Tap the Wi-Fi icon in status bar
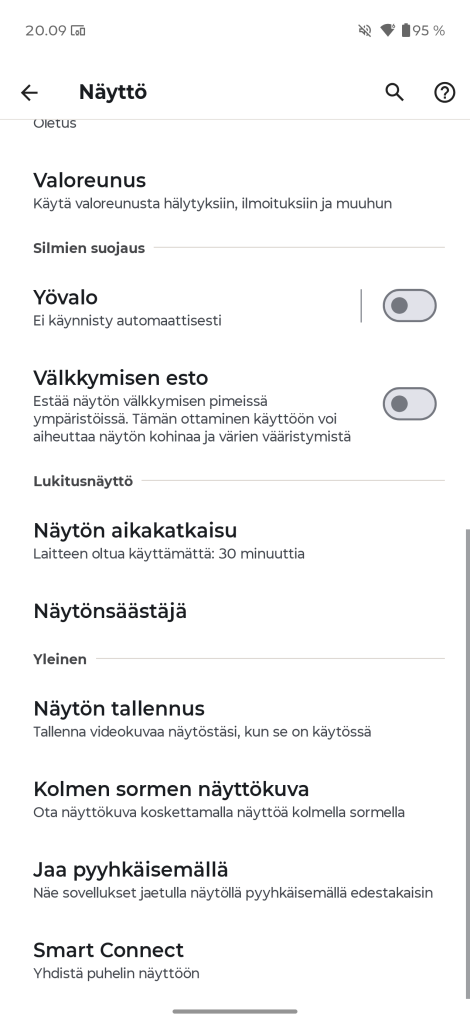The height and width of the screenshot is (1024, 470). [387, 30]
